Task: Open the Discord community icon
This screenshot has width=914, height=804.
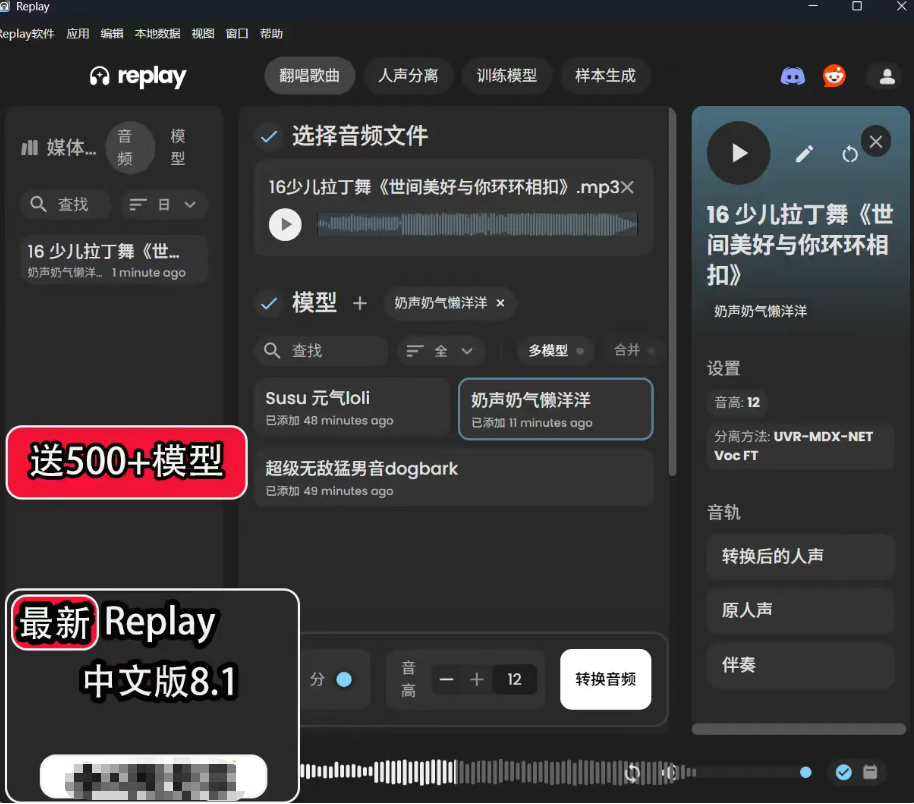Action: [x=793, y=76]
